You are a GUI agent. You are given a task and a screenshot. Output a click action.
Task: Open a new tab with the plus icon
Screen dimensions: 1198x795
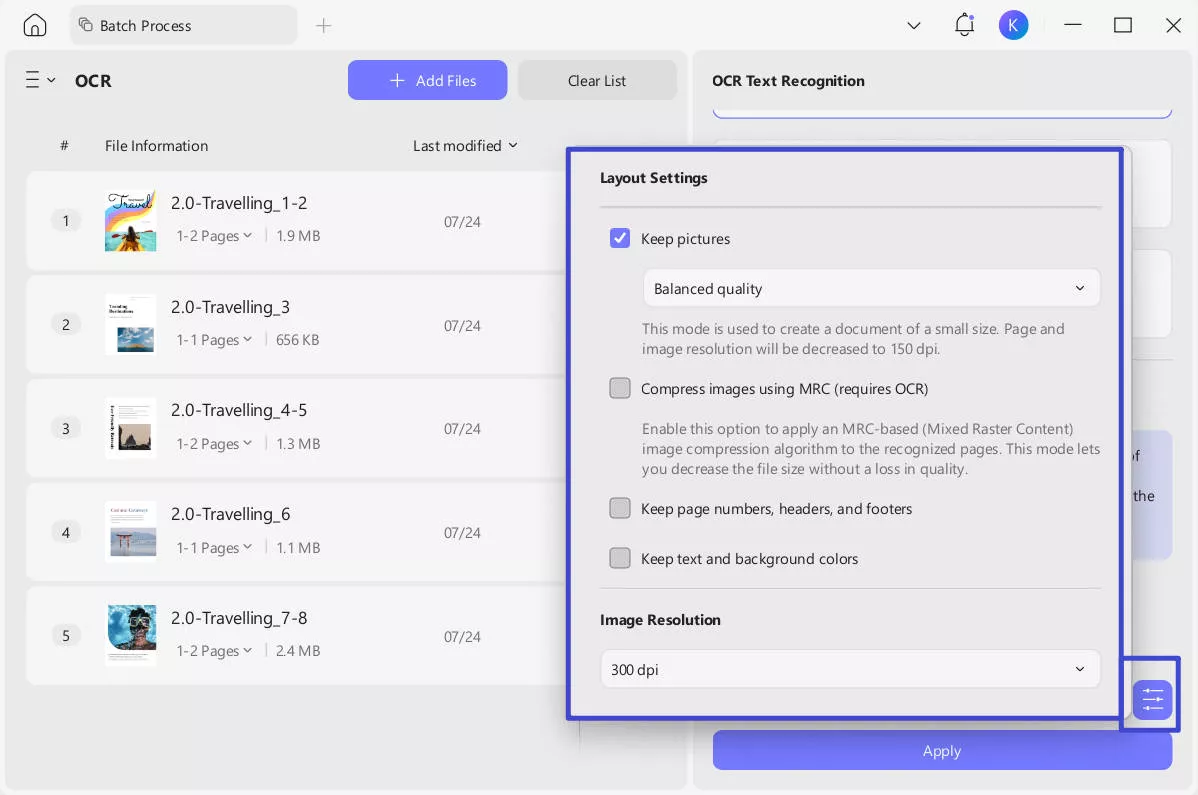tap(323, 26)
